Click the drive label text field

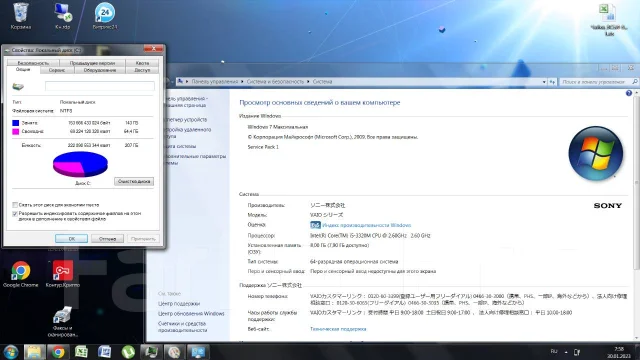point(100,86)
